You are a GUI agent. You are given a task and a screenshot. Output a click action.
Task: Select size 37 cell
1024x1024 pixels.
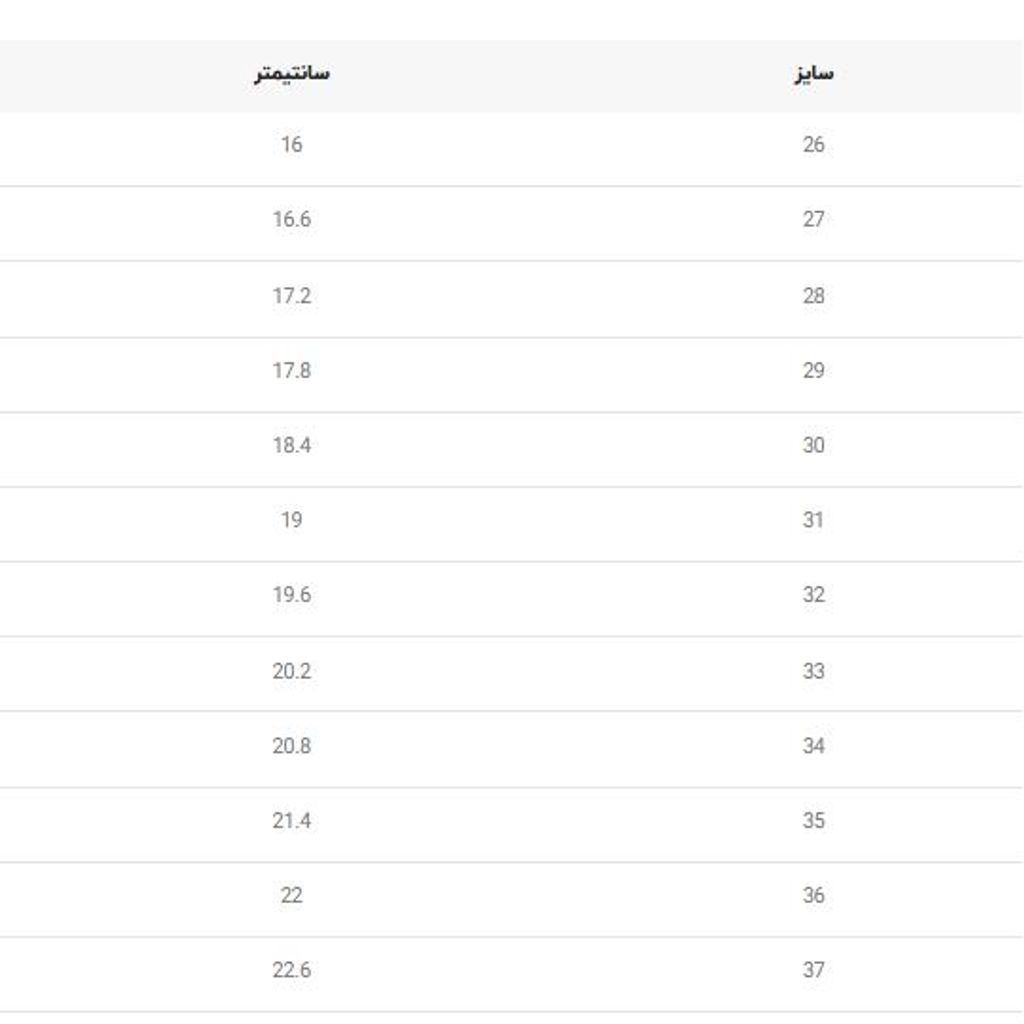click(813, 970)
